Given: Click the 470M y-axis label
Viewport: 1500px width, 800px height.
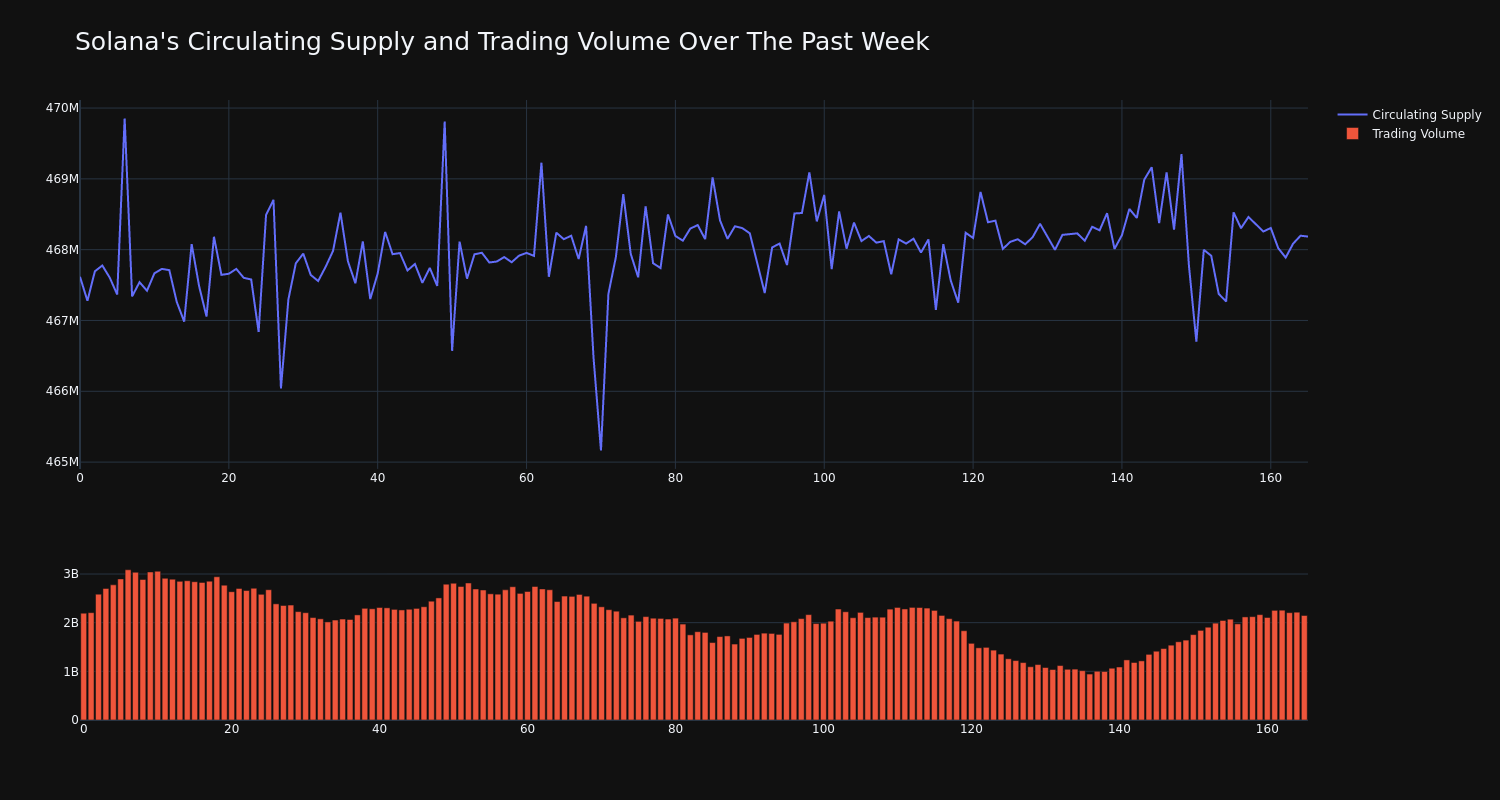Looking at the screenshot, I should pyautogui.click(x=62, y=108).
